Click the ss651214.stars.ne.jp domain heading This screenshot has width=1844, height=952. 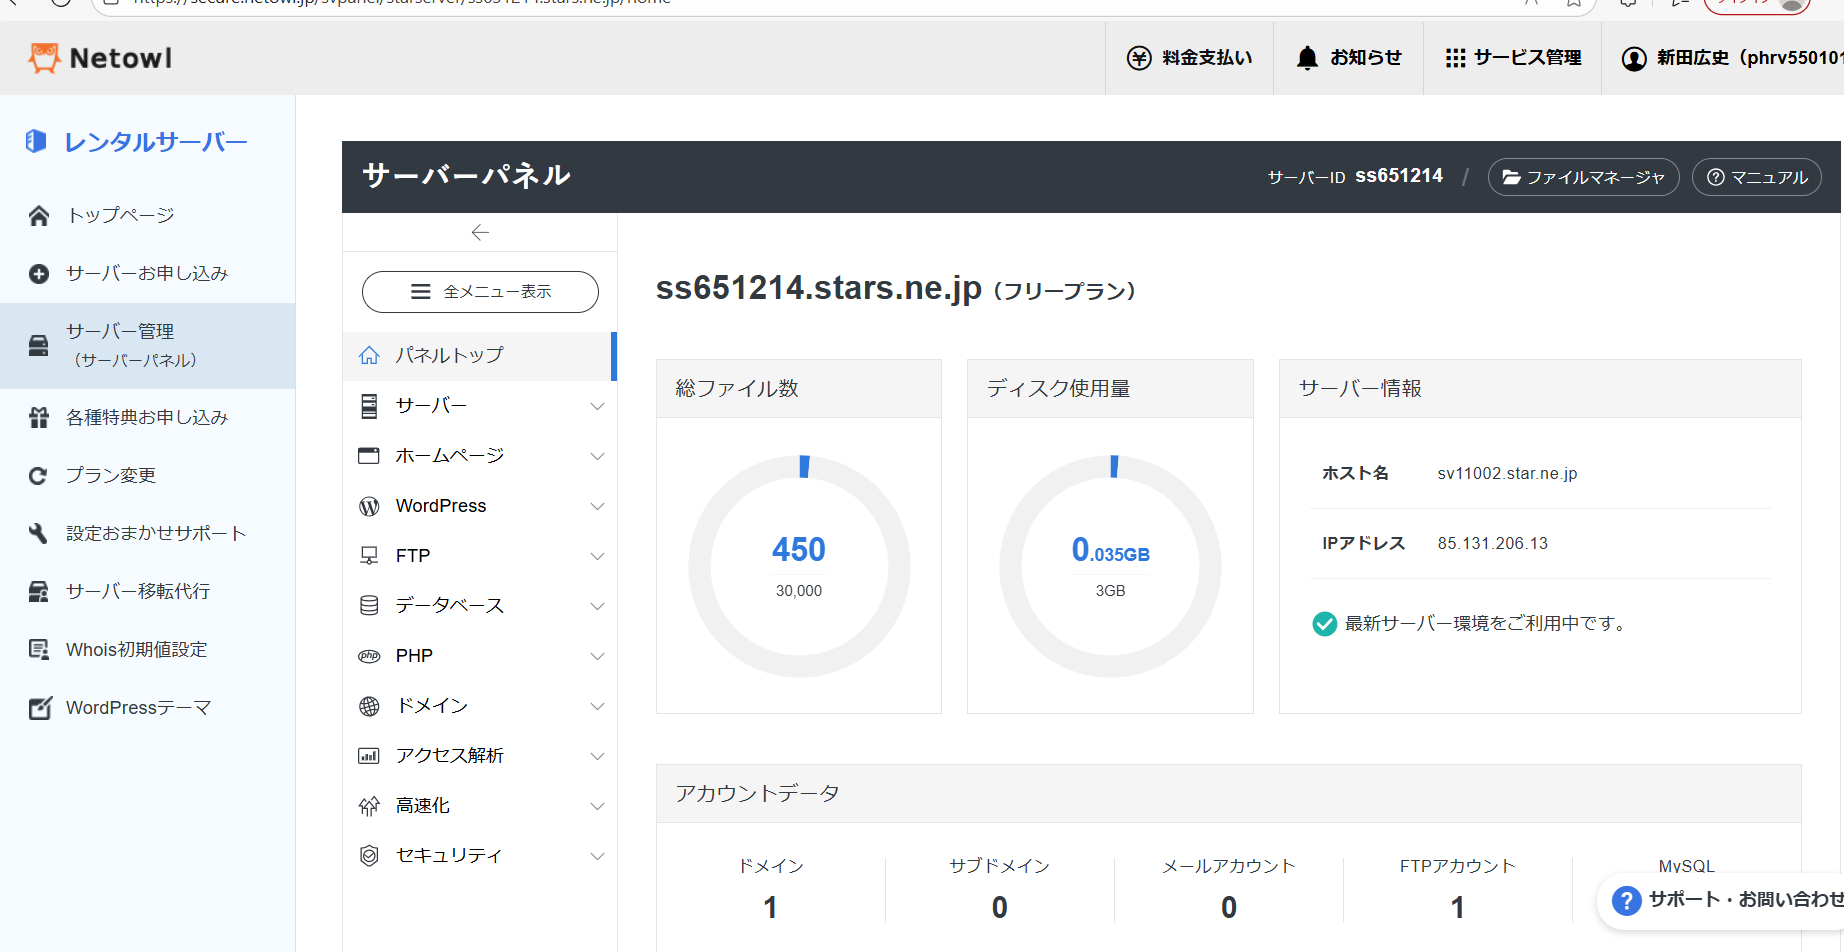point(818,288)
